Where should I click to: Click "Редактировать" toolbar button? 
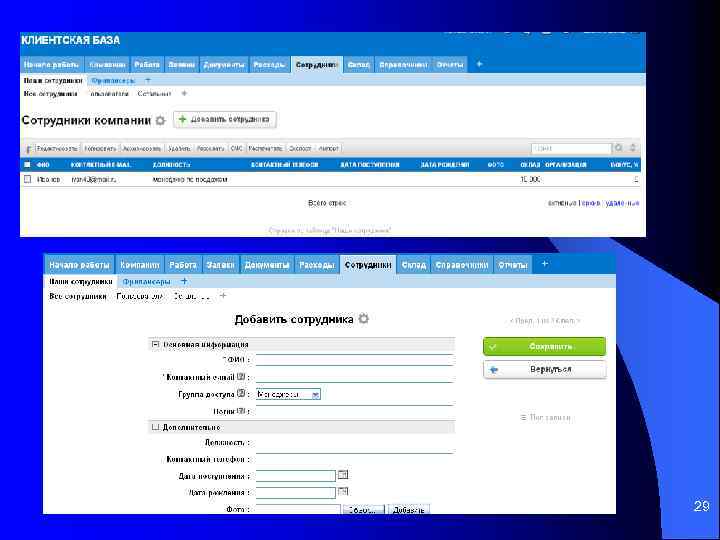pyautogui.click(x=57, y=148)
